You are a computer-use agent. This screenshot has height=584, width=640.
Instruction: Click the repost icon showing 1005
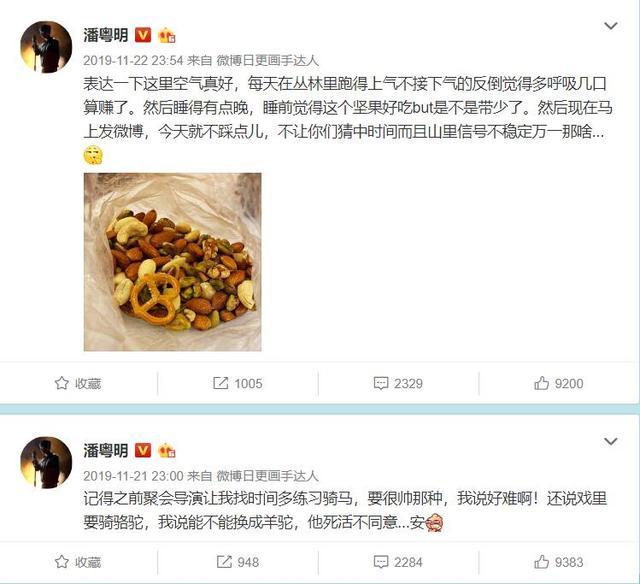point(220,383)
